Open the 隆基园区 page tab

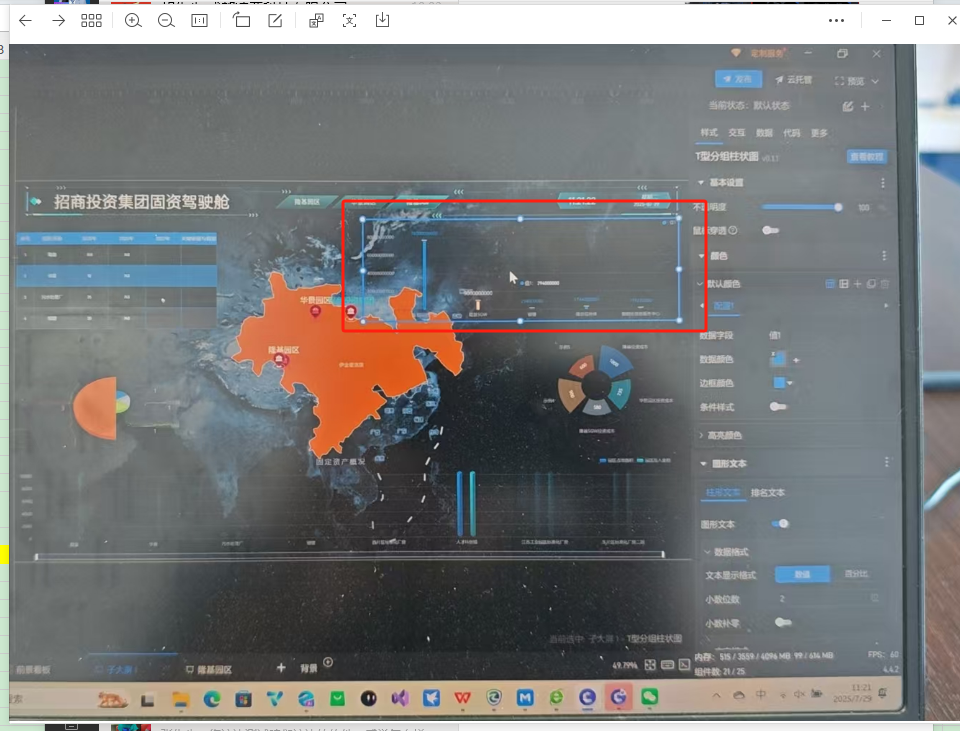pyautogui.click(x=209, y=670)
